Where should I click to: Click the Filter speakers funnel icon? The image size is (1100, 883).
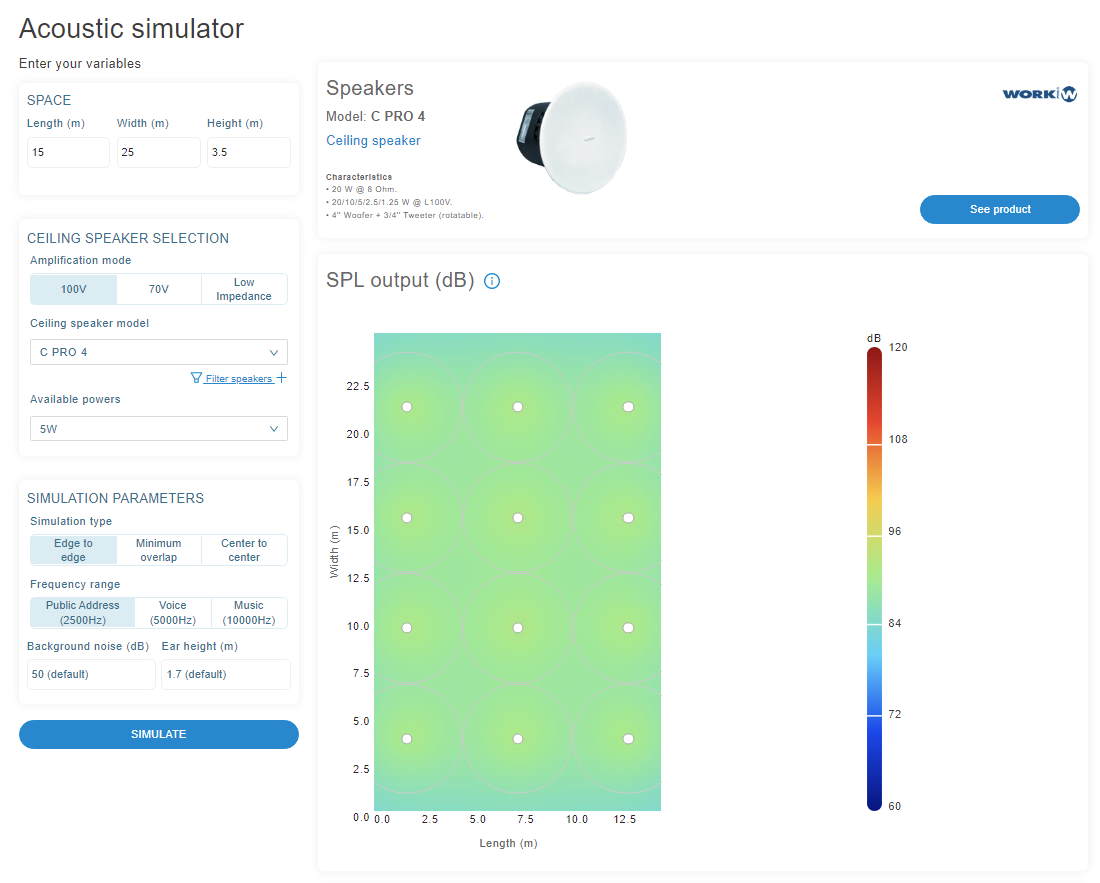(196, 378)
